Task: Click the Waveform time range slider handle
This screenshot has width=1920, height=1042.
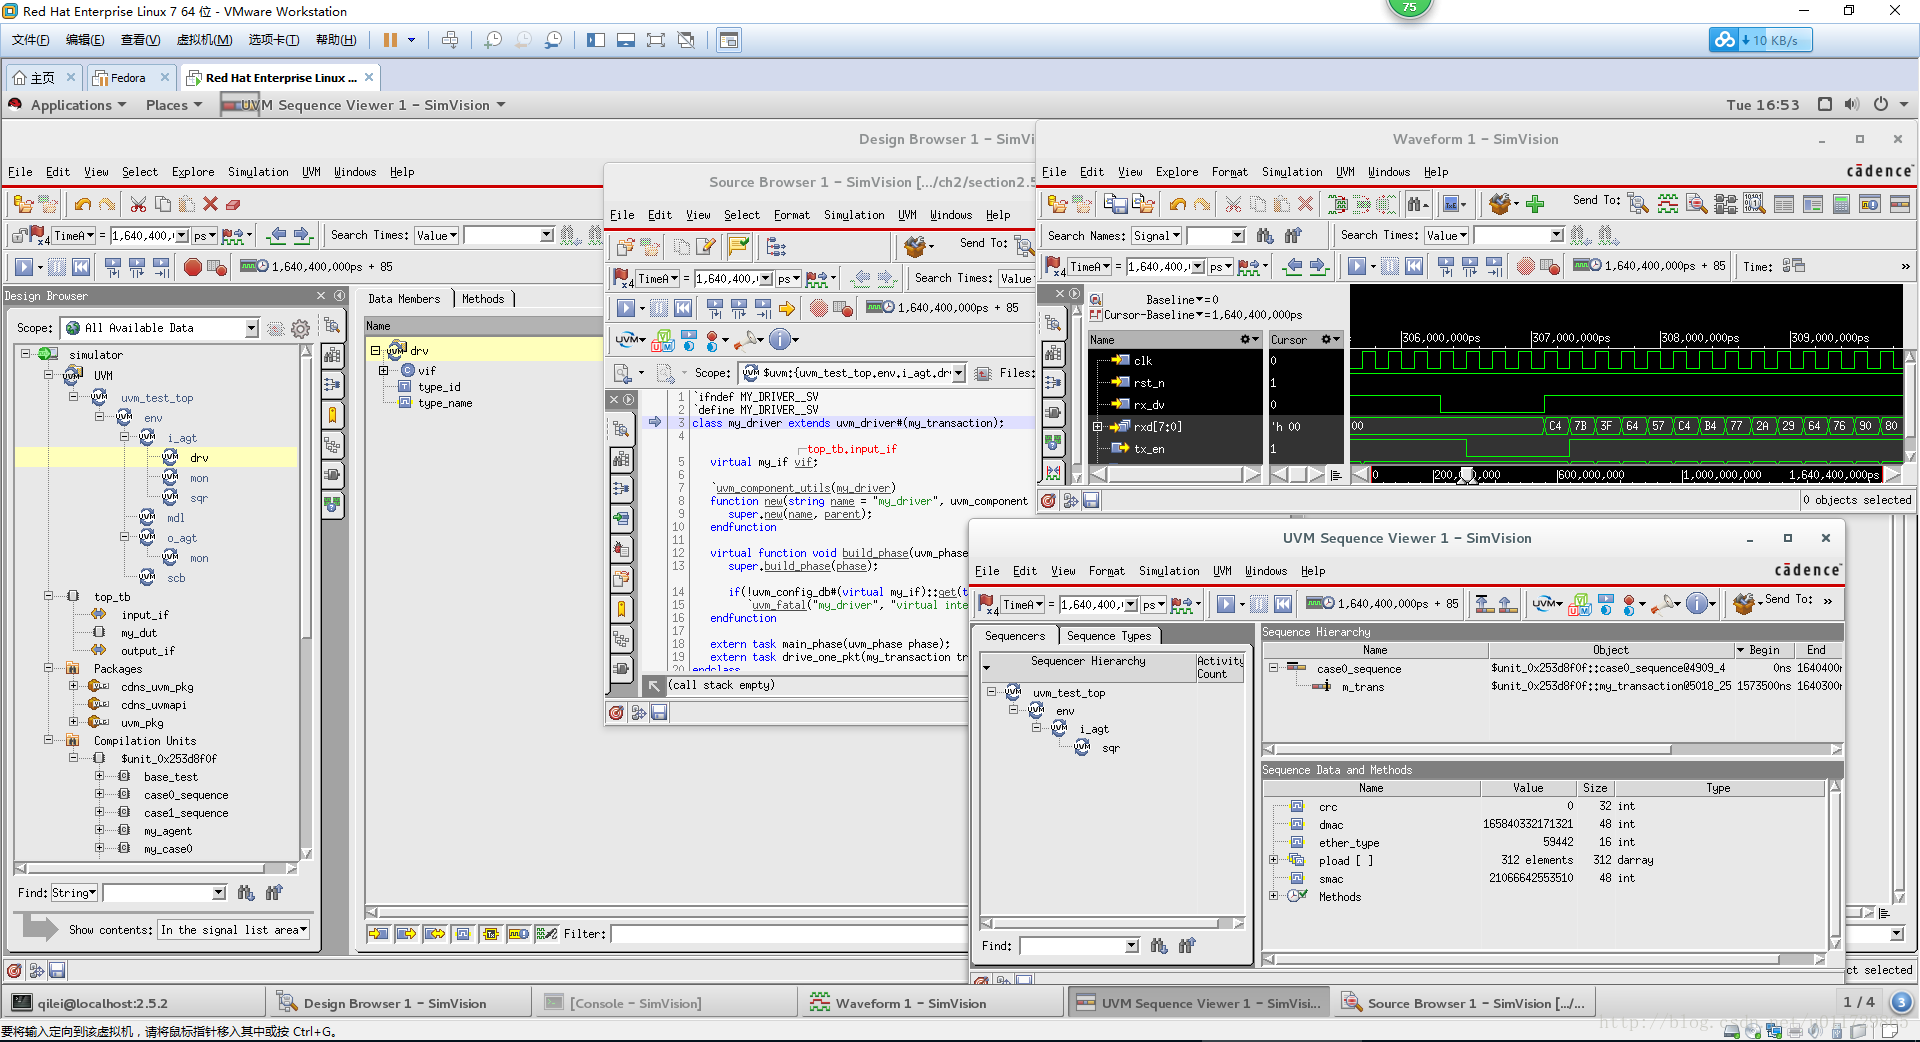Action: (x=1467, y=475)
